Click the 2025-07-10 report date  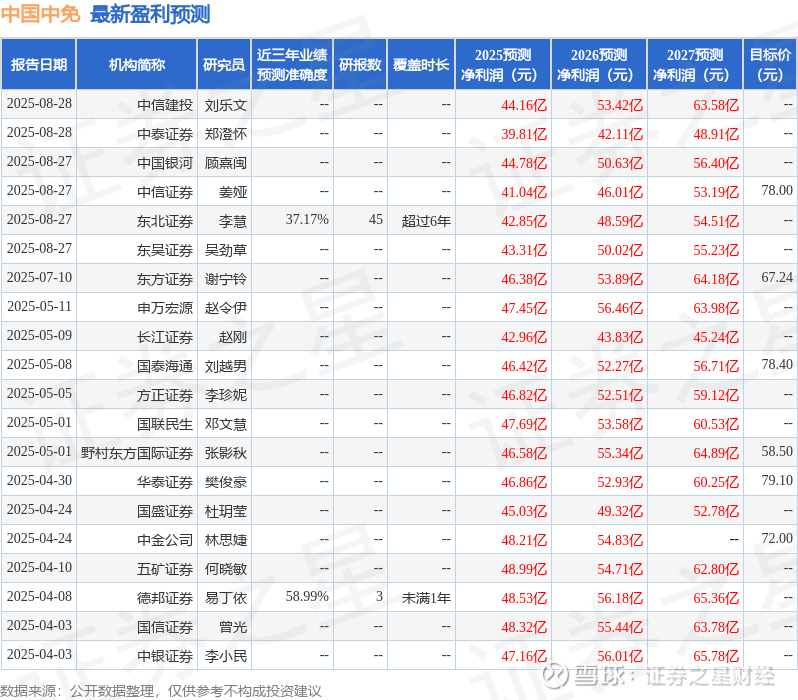[39, 277]
